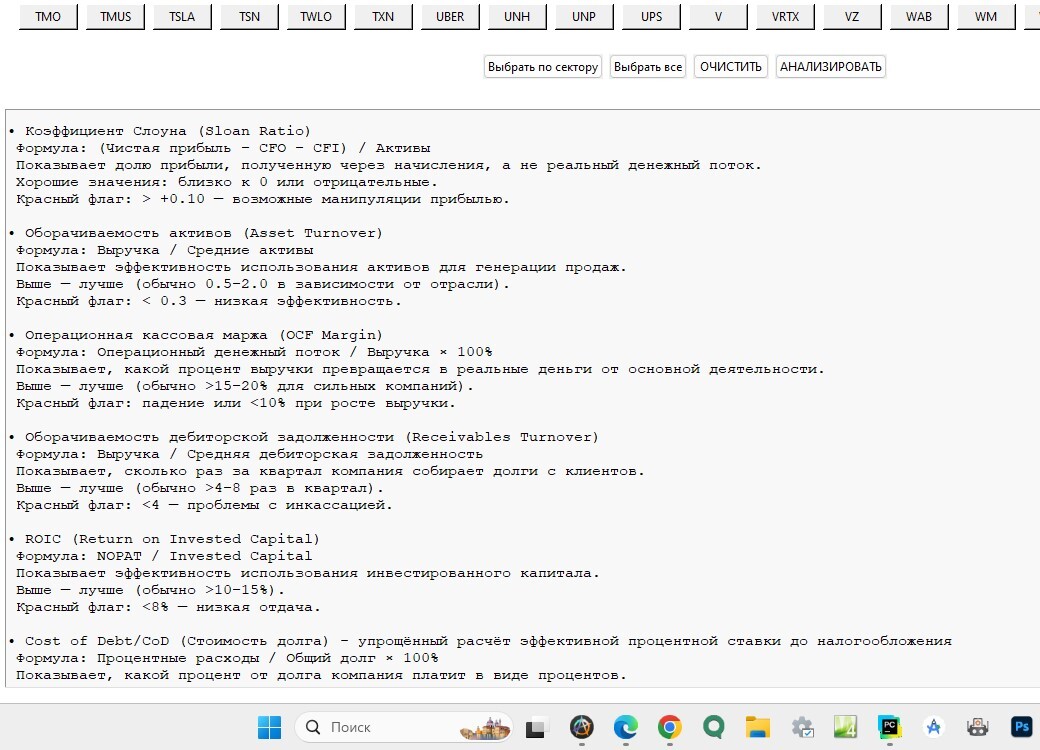Select the WAB ticker button
Image resolution: width=1040 pixels, height=750 pixels.
click(919, 17)
